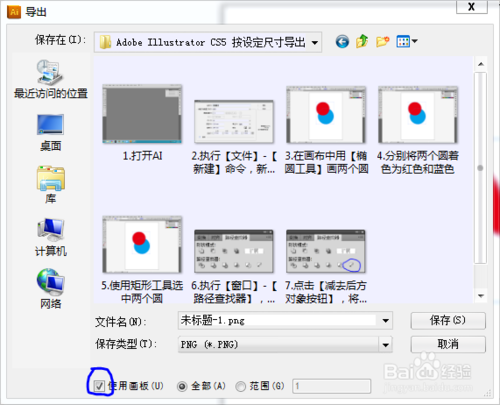Click the 取消 button

[x=448, y=344]
